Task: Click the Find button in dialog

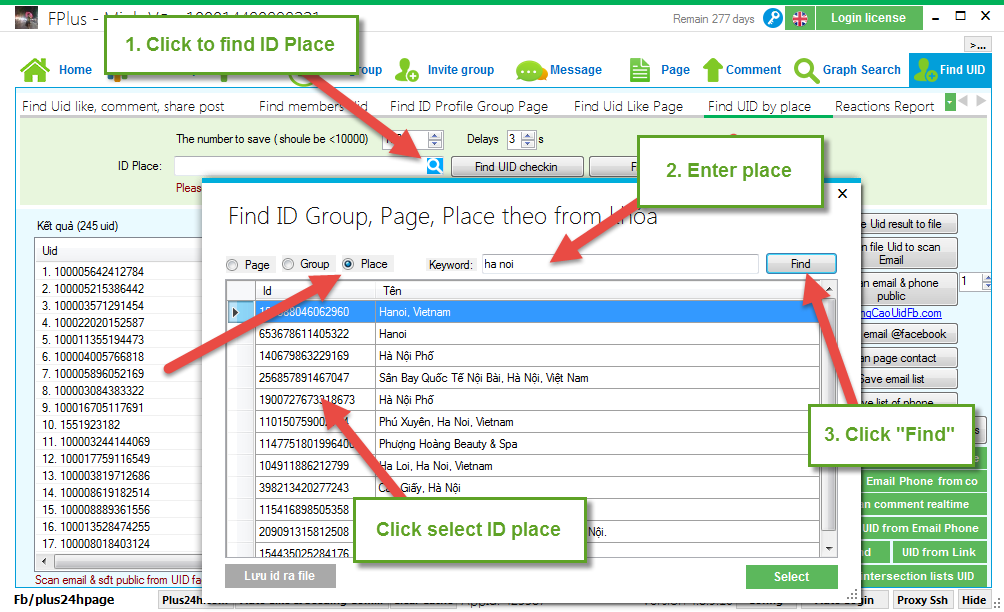Action: 801,264
